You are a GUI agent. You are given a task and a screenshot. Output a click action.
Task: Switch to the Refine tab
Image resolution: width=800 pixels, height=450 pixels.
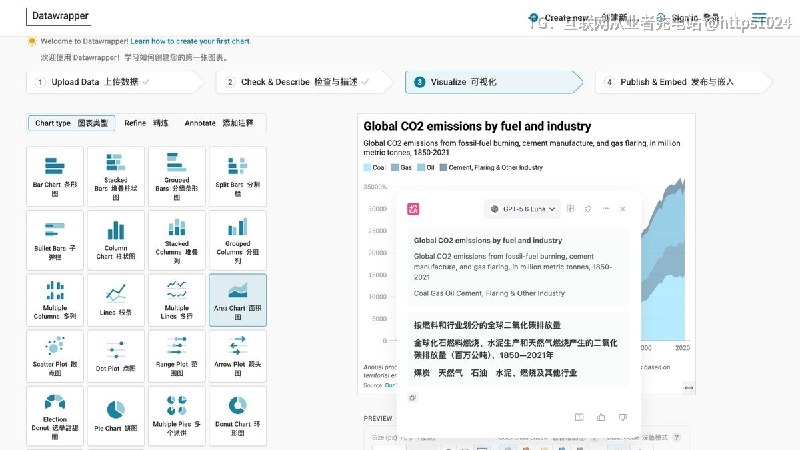[x=146, y=123]
